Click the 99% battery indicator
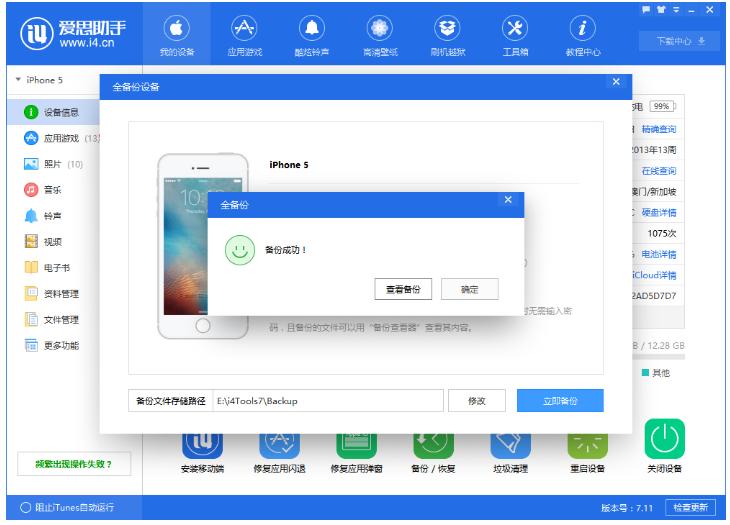The width and height of the screenshot is (730, 525). coord(662,106)
